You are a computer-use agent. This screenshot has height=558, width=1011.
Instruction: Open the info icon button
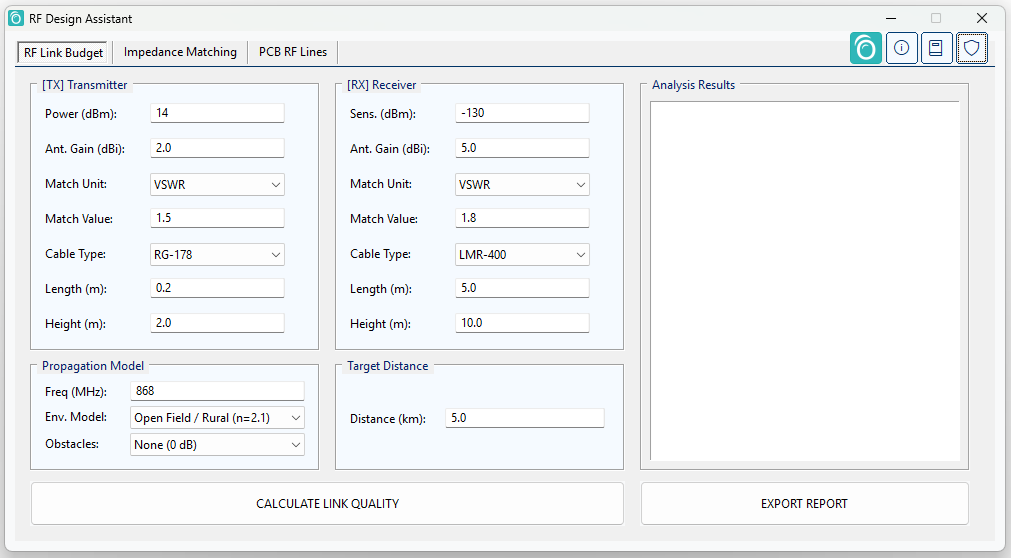tap(901, 48)
